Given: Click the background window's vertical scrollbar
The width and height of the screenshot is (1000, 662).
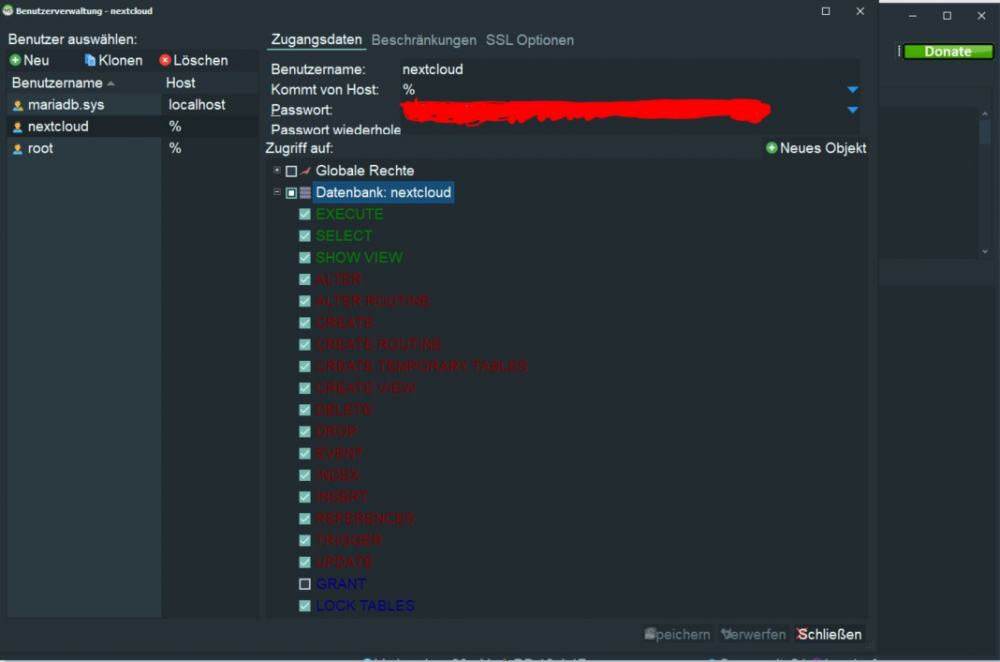Looking at the screenshot, I should 985,182.
